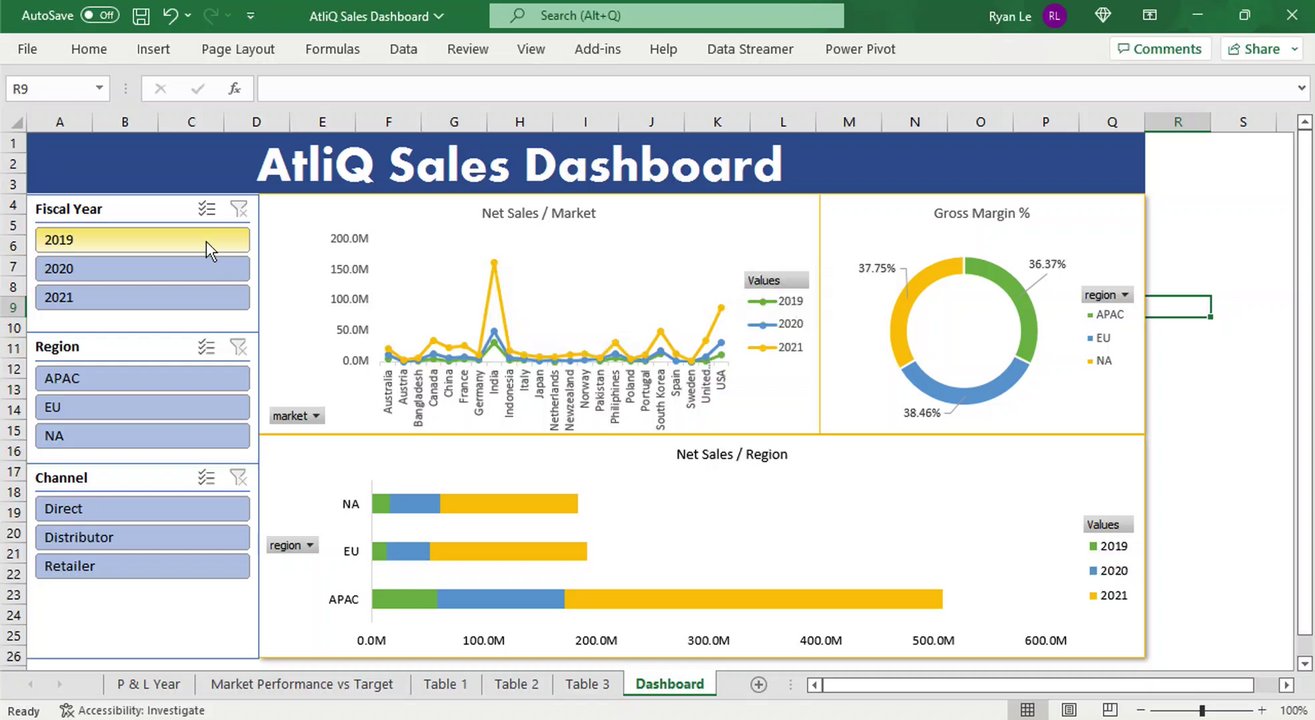
Task: Clear the Channel slicer filter
Action: (x=238, y=478)
